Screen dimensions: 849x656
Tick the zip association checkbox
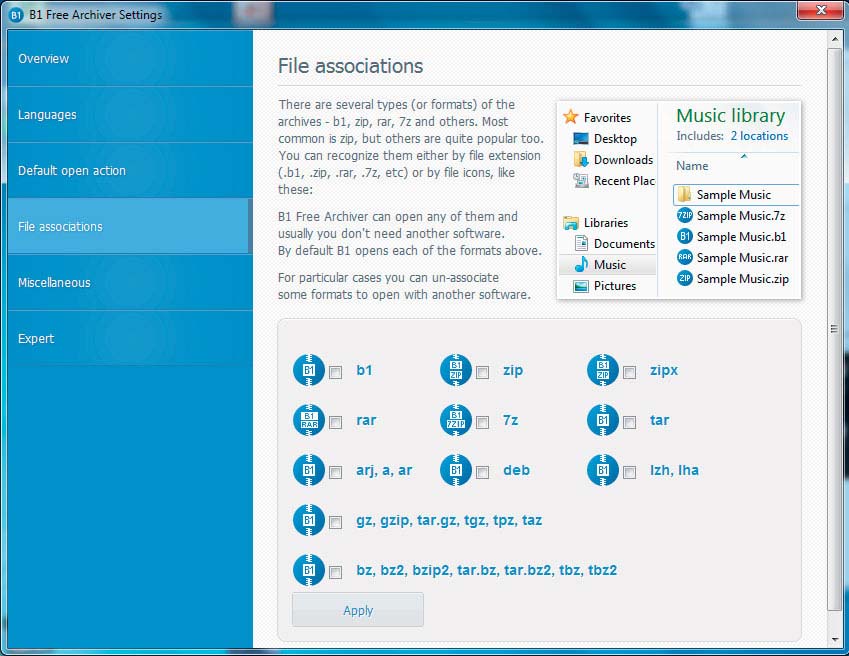point(482,372)
